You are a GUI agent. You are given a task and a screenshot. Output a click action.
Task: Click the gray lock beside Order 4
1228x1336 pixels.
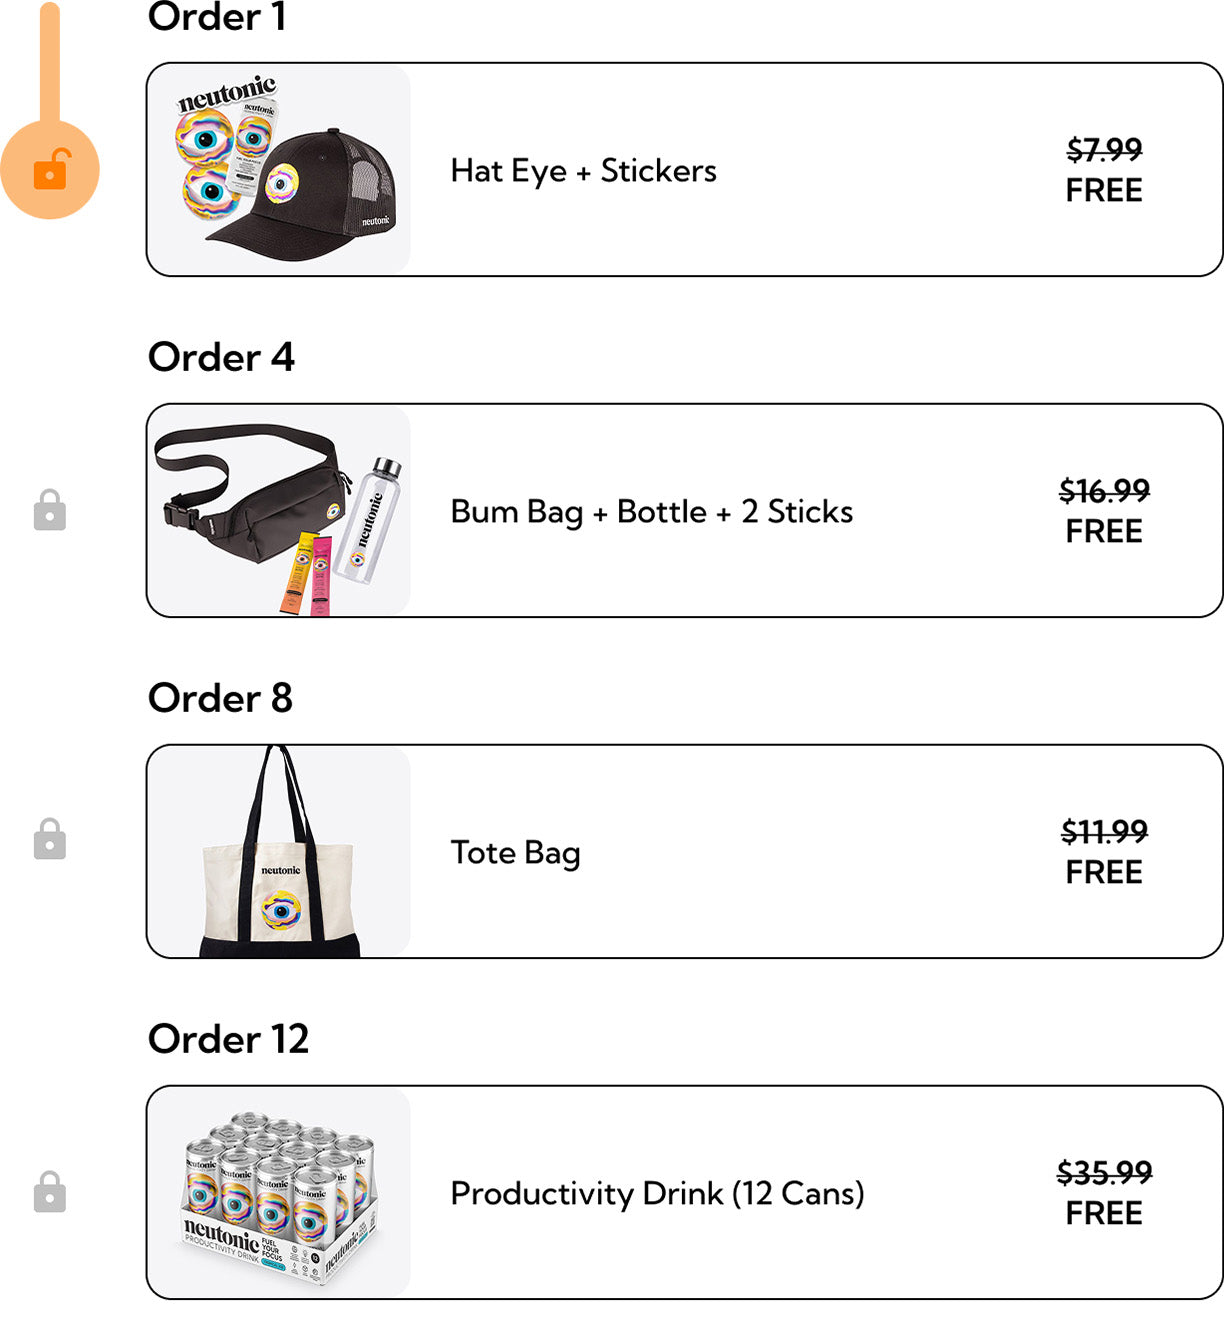pyautogui.click(x=50, y=510)
